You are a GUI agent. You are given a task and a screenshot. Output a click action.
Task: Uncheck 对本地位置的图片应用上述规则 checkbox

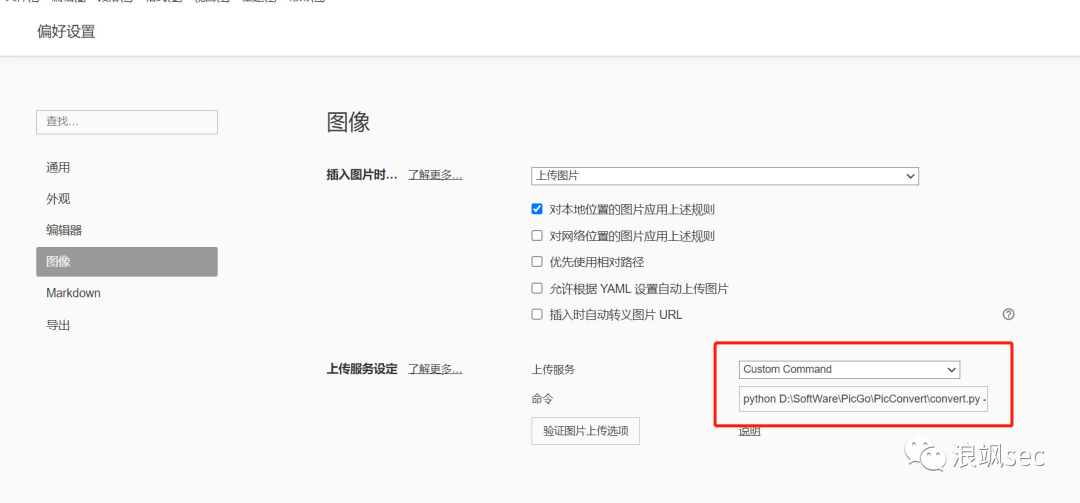coord(537,209)
